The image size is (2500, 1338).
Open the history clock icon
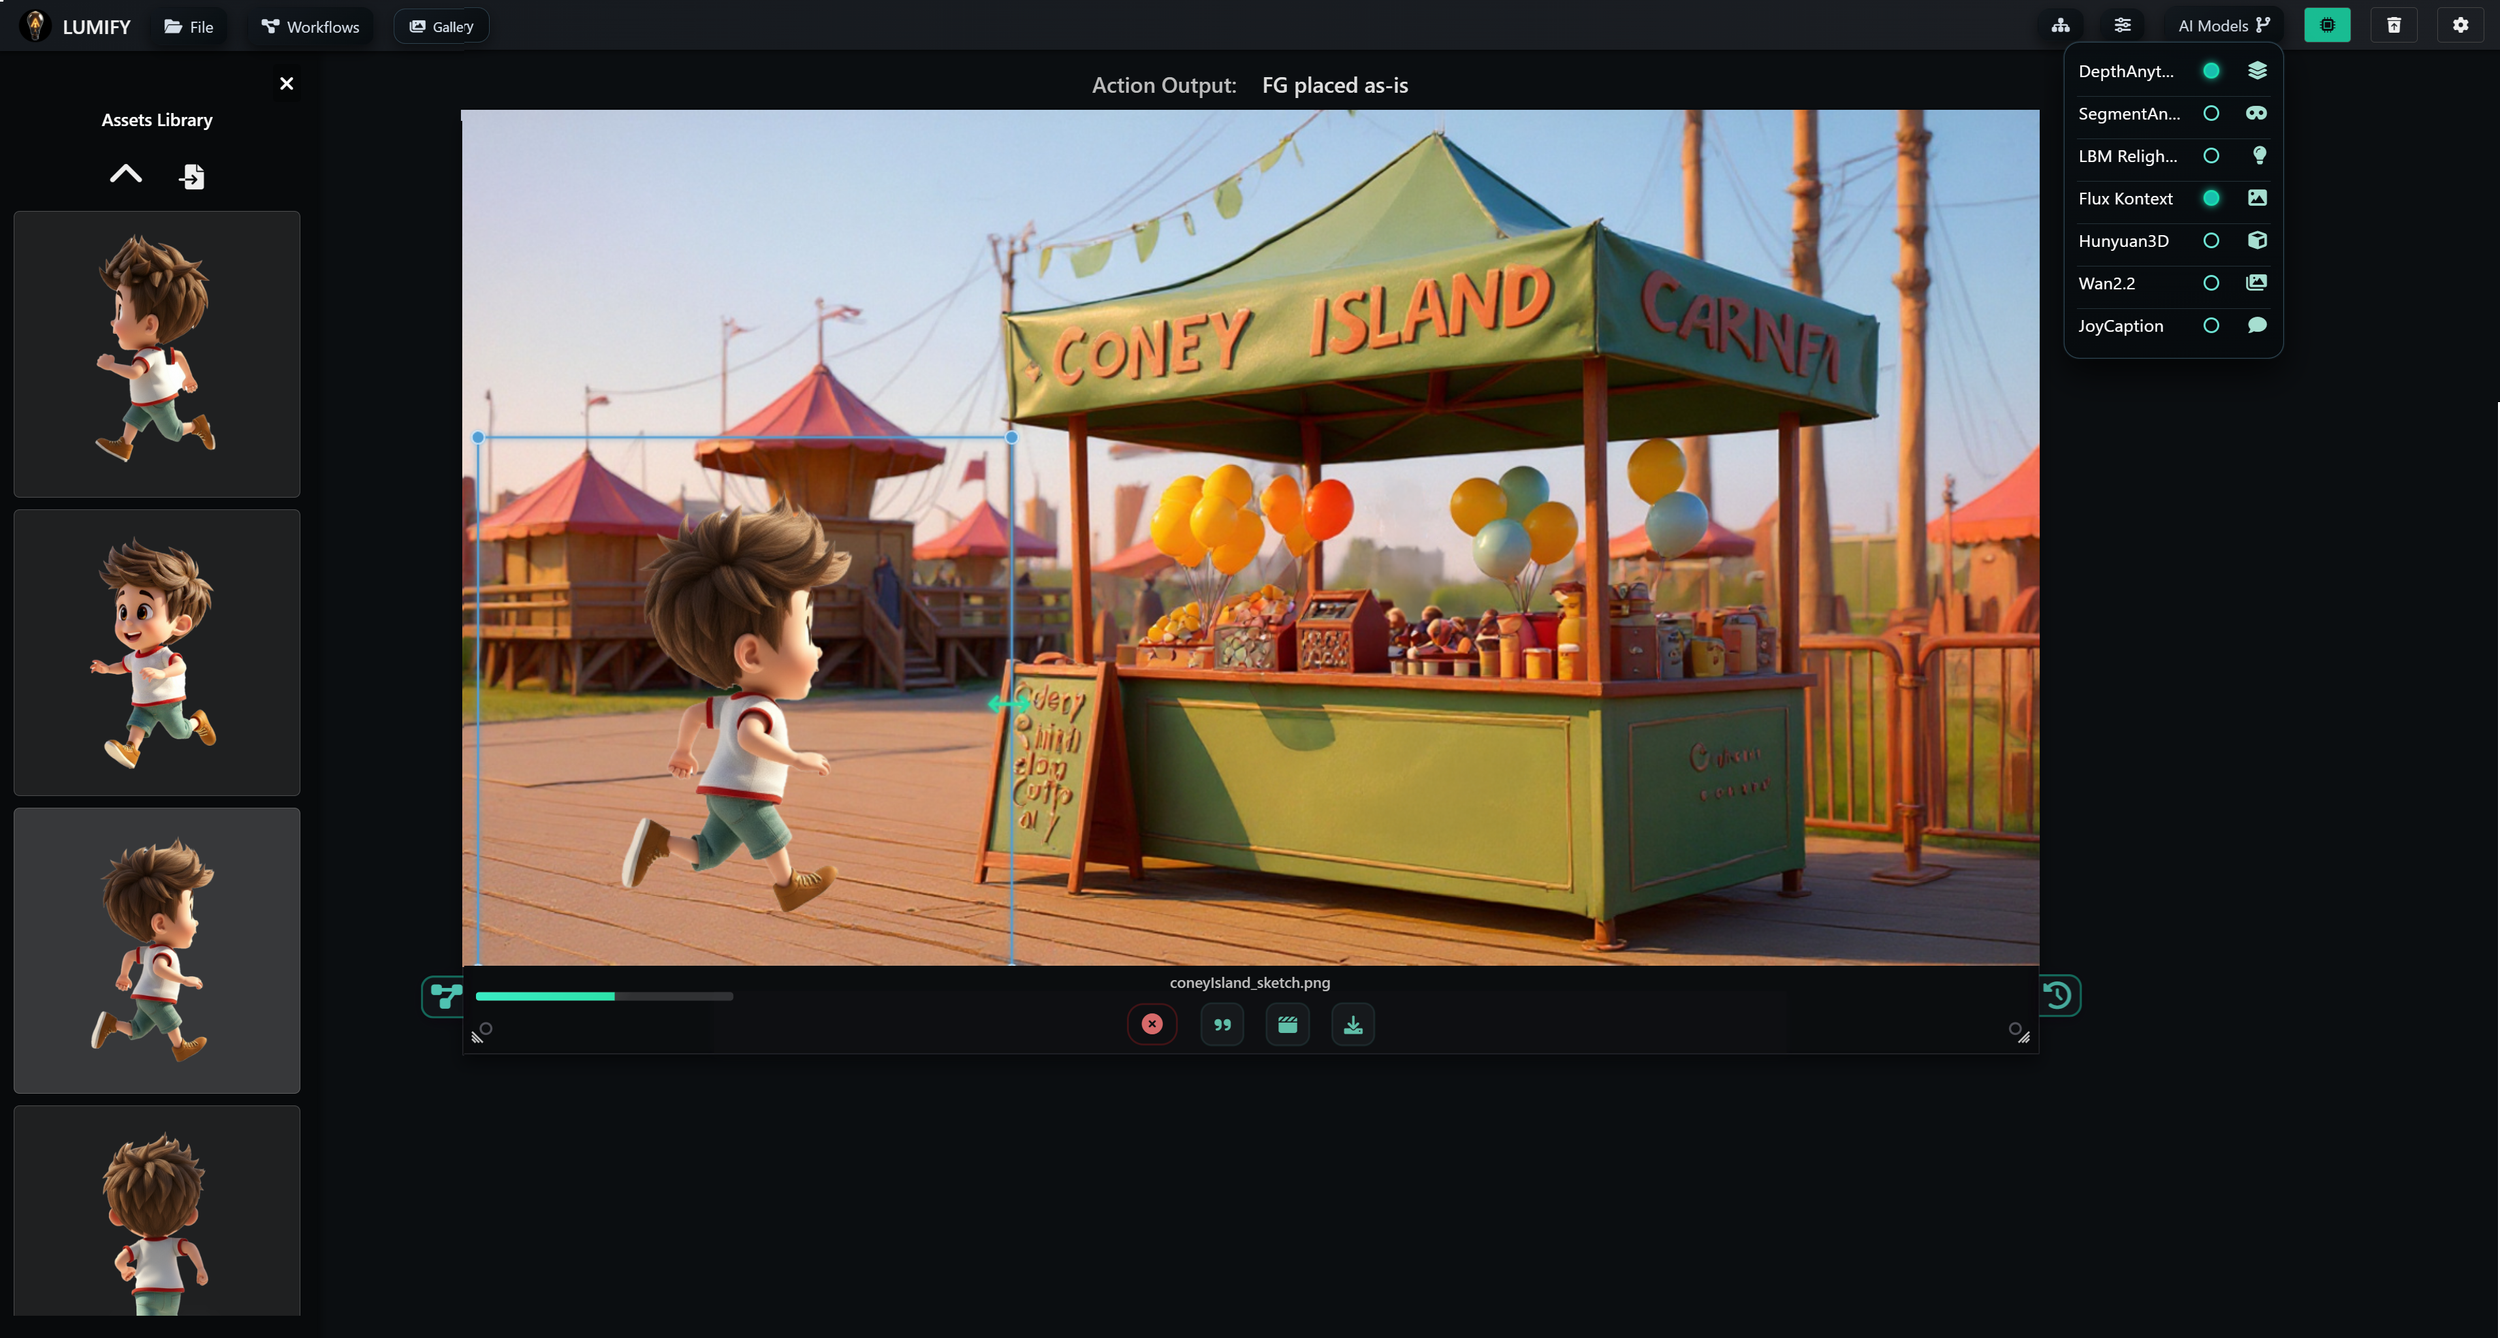[2058, 995]
